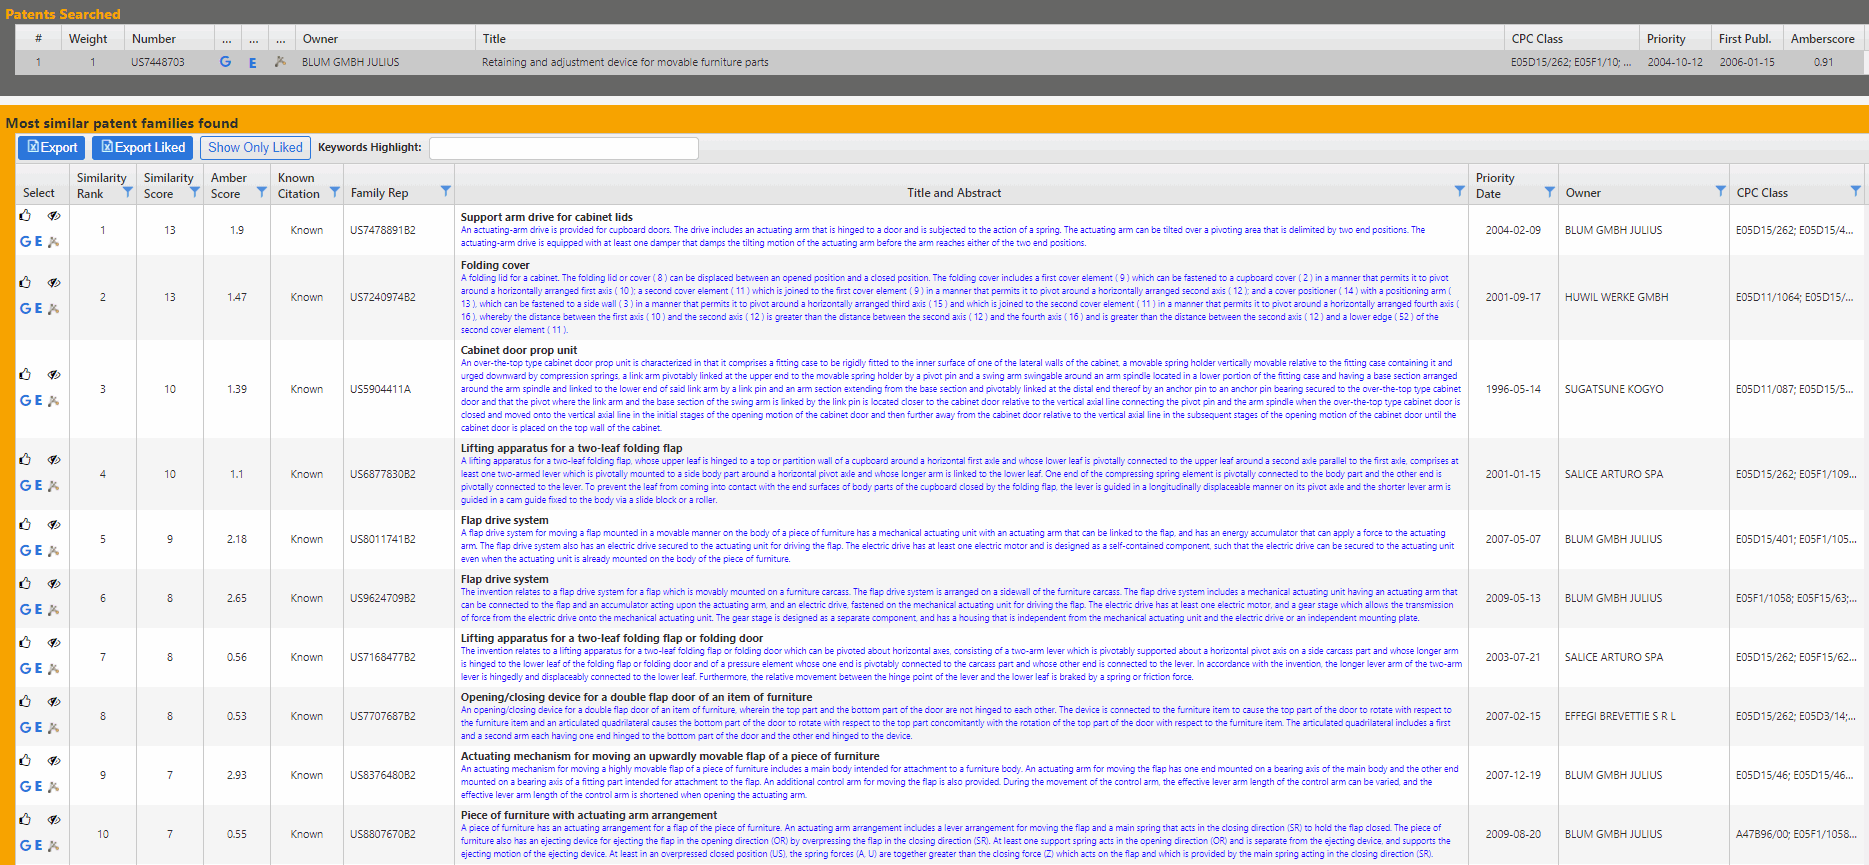1869x865 pixels.
Task: Open Espacenet E icon for US6877830B2
Action: [x=39, y=485]
